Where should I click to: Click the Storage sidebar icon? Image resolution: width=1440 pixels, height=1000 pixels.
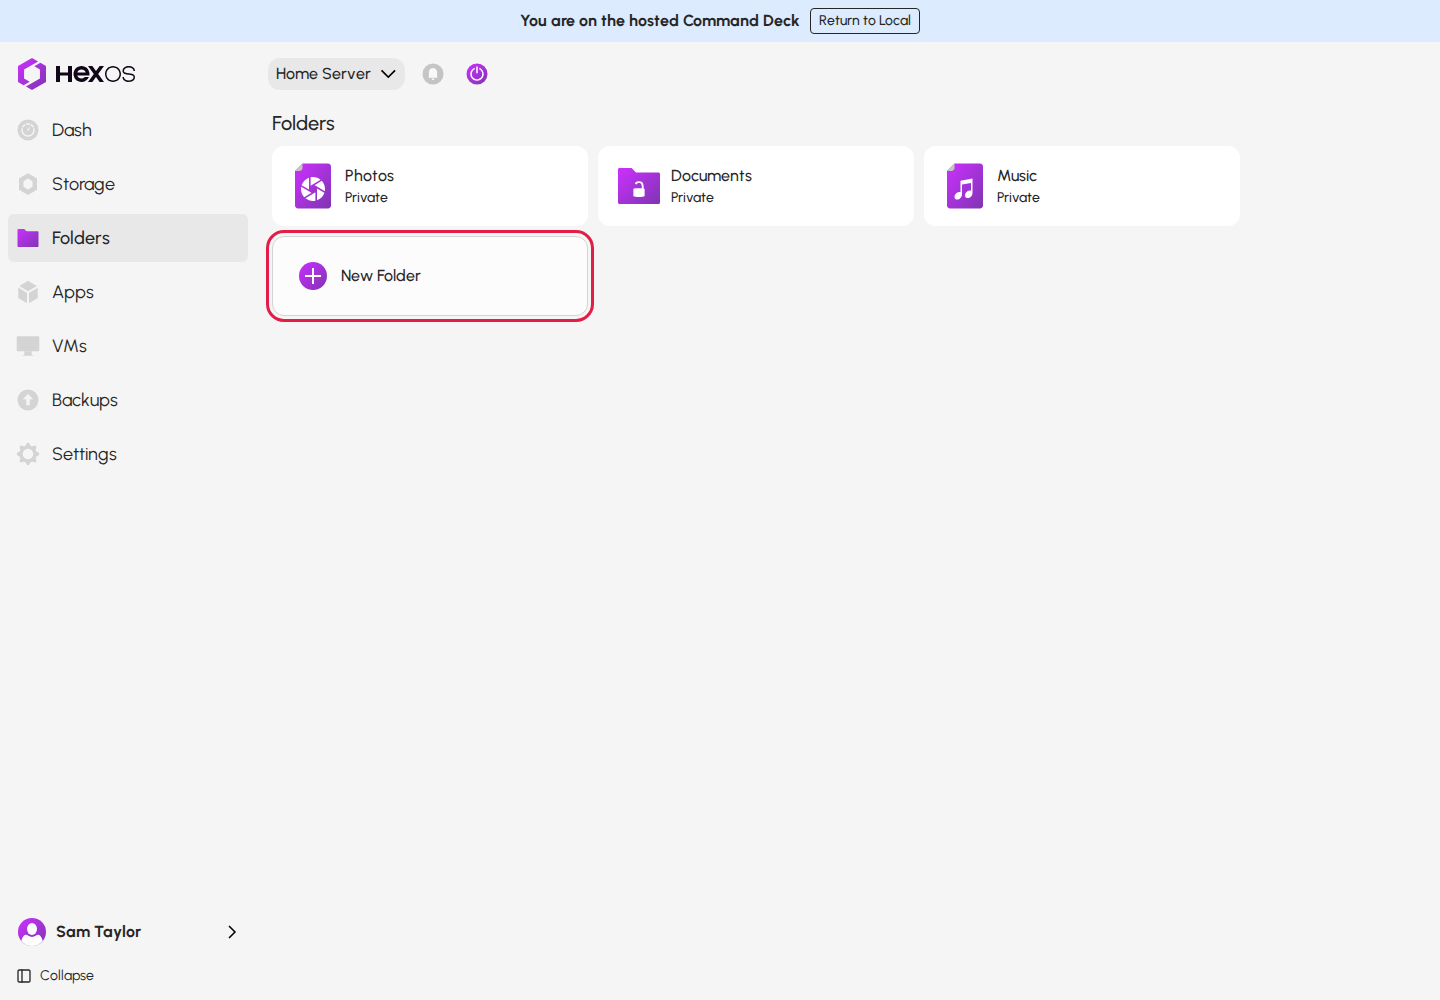click(28, 184)
